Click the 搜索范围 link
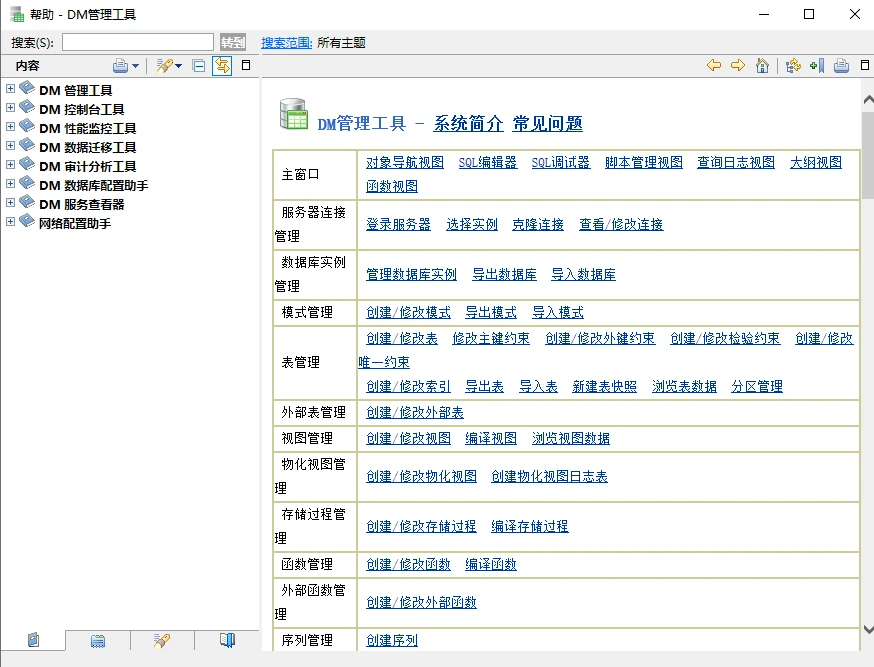 [286, 42]
